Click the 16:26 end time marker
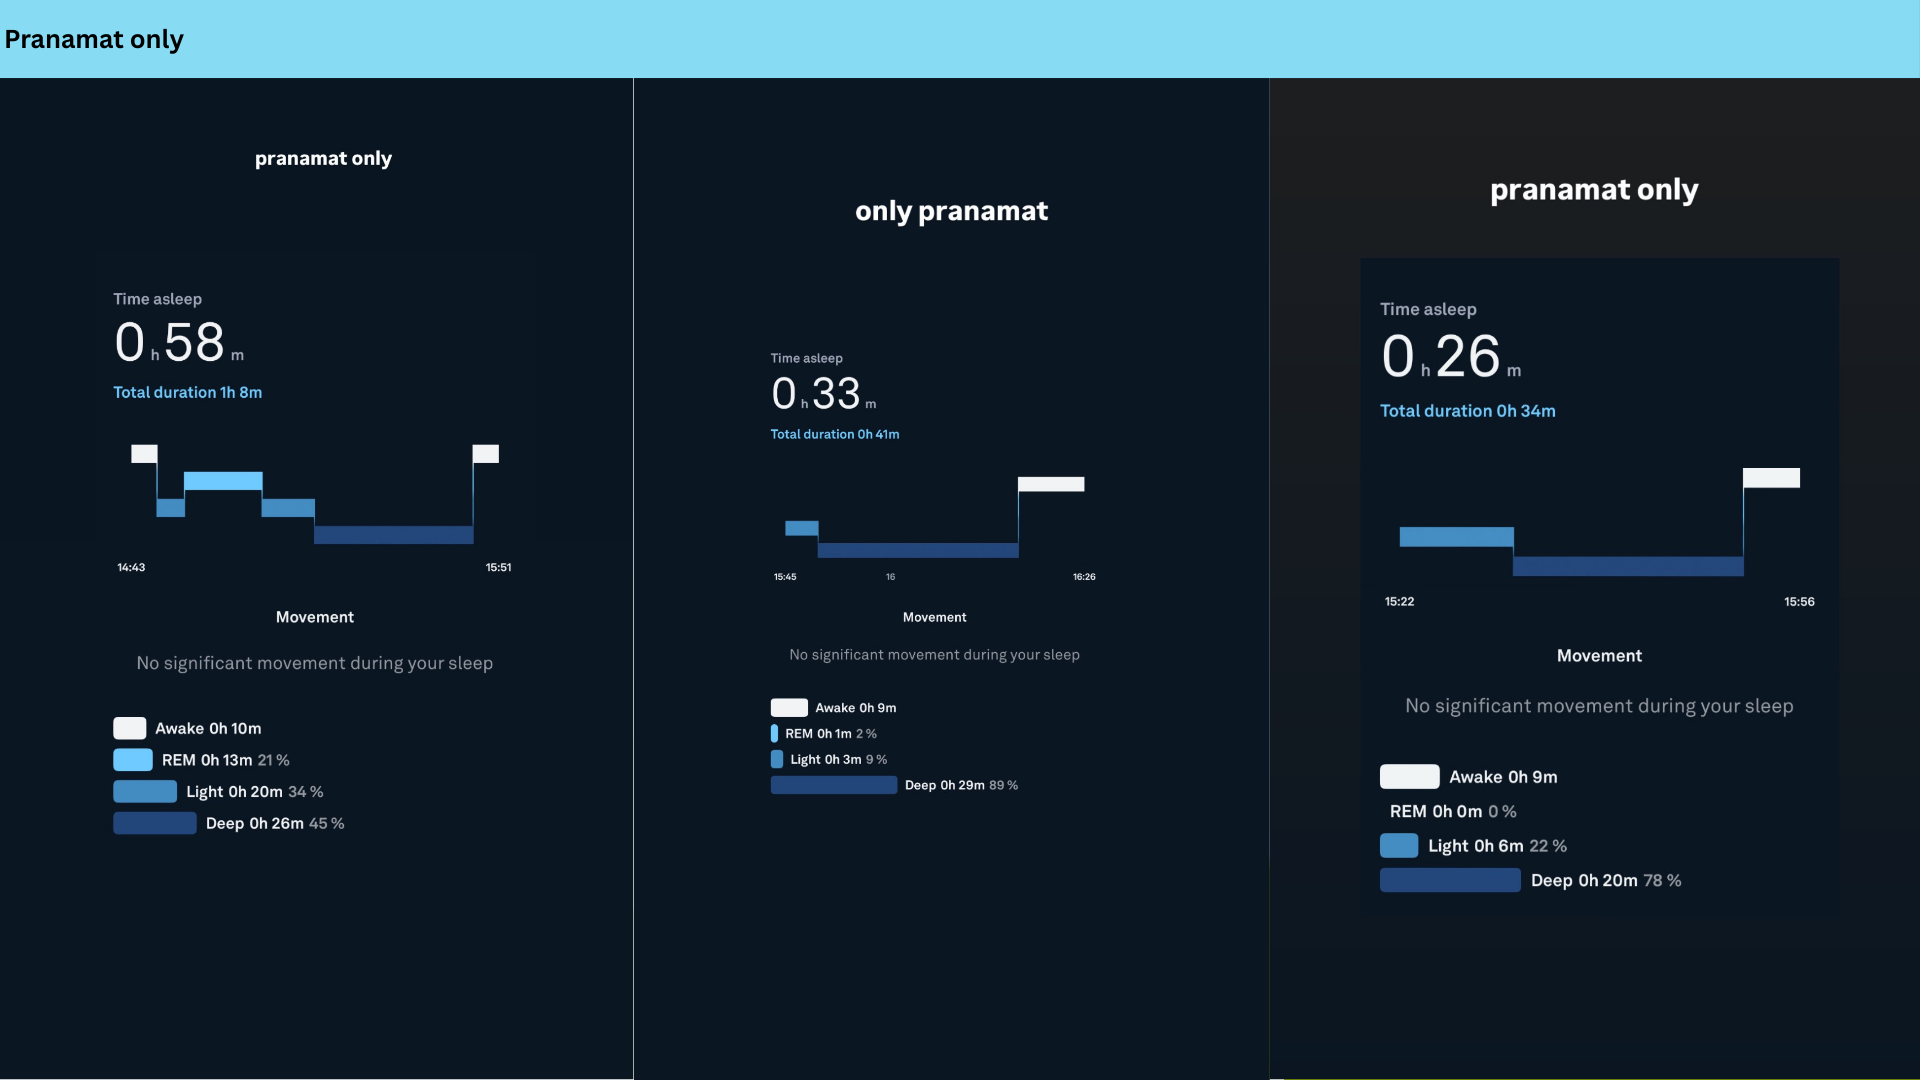Screen dimensions: 1920x1080 click(x=1084, y=577)
